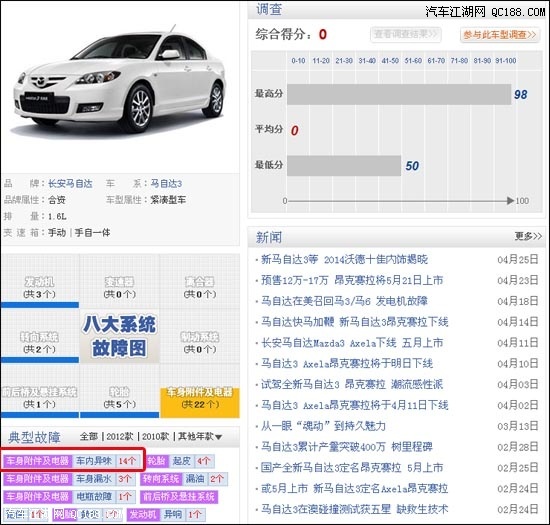Open the 转向系统 fault tile
This screenshot has width=550, height=525.
tap(40, 338)
